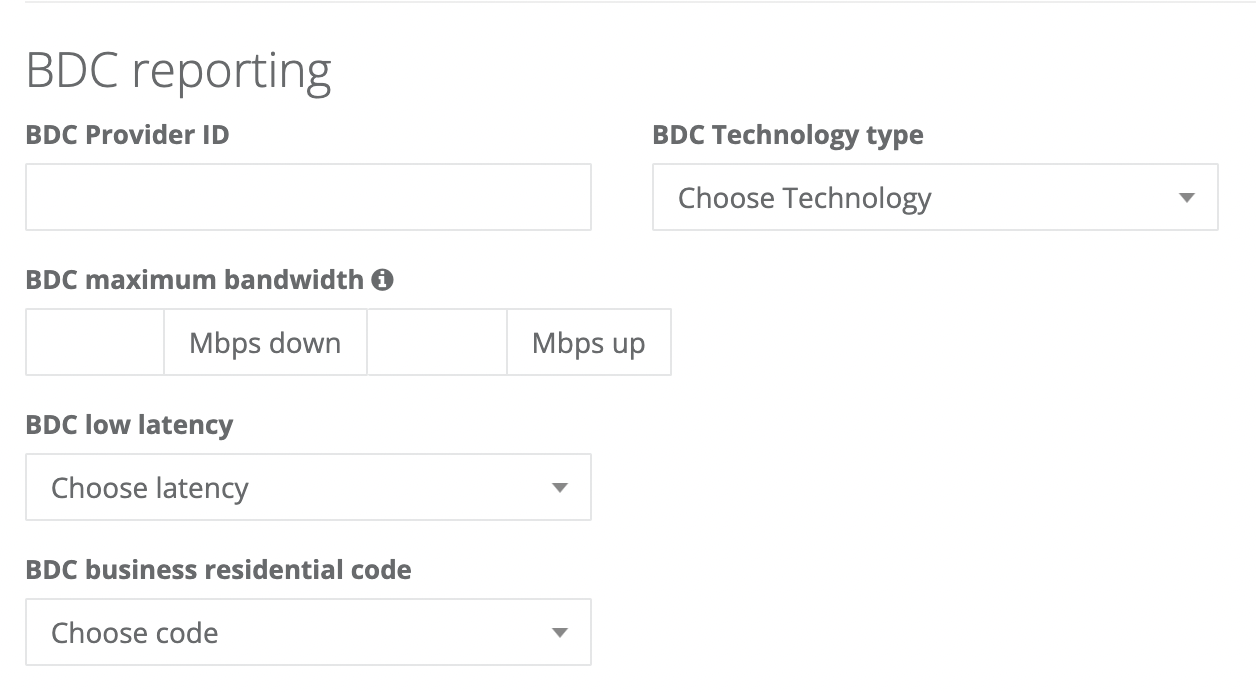Select the Choose latency placeholder text
The image size is (1256, 692).
point(148,487)
